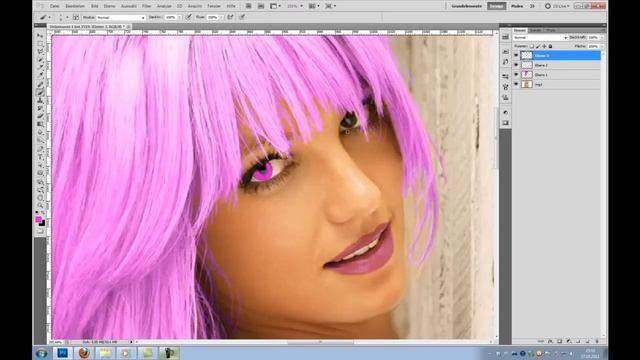The height and width of the screenshot is (360, 640).
Task: Open the Arrange Documents dropdown
Action: [315, 6]
